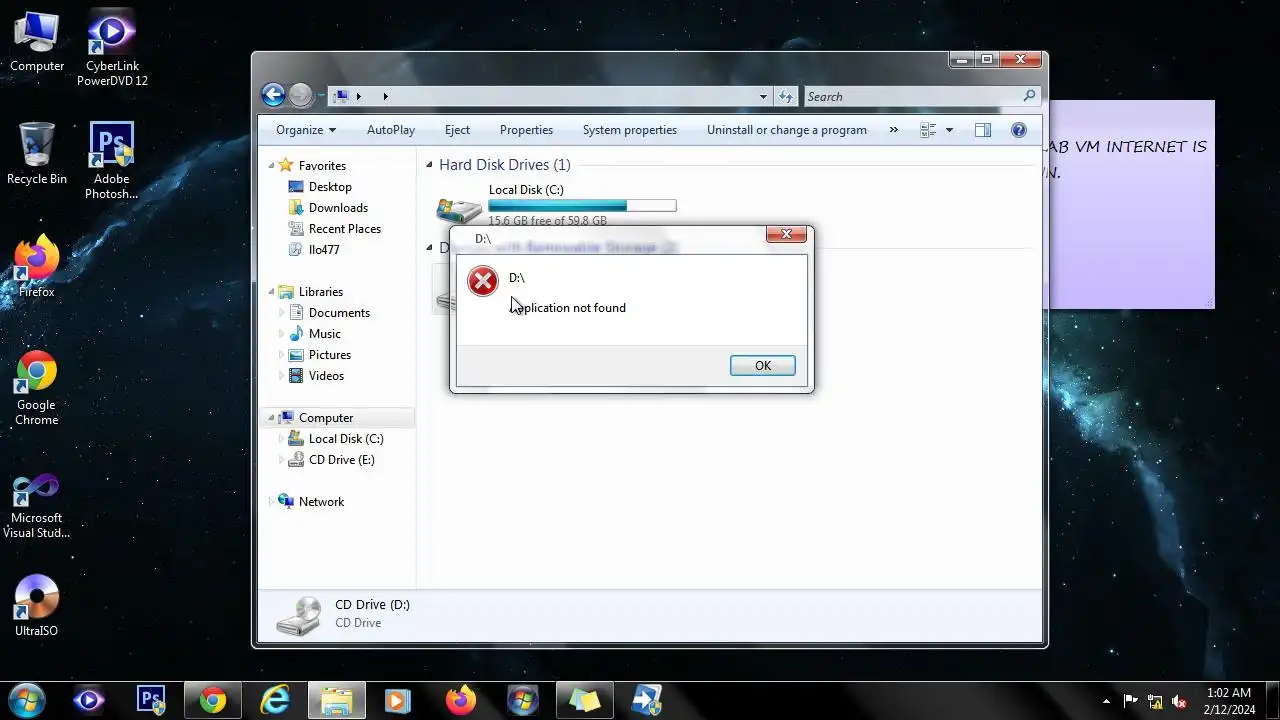Launch PowerDVD from the taskbar
The image size is (1280, 720).
(89, 700)
